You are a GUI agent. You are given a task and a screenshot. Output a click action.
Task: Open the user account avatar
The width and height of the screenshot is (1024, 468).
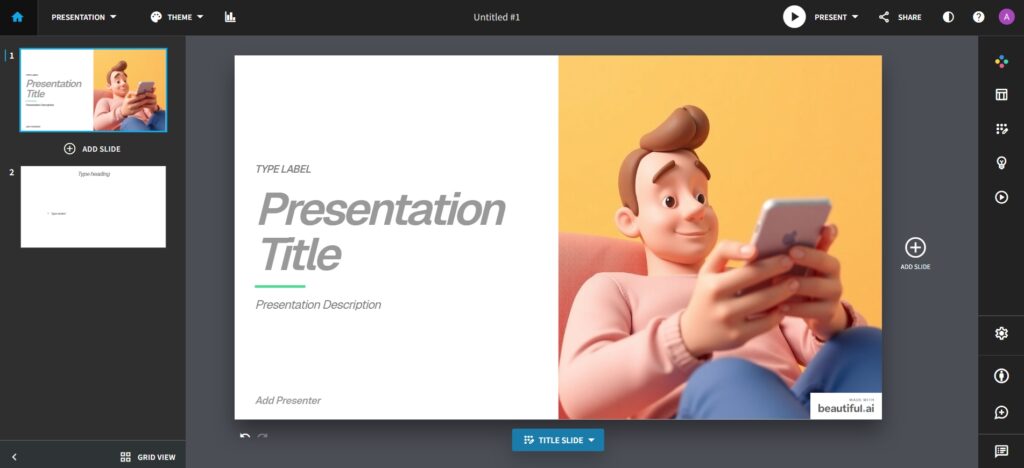pyautogui.click(x=1006, y=17)
